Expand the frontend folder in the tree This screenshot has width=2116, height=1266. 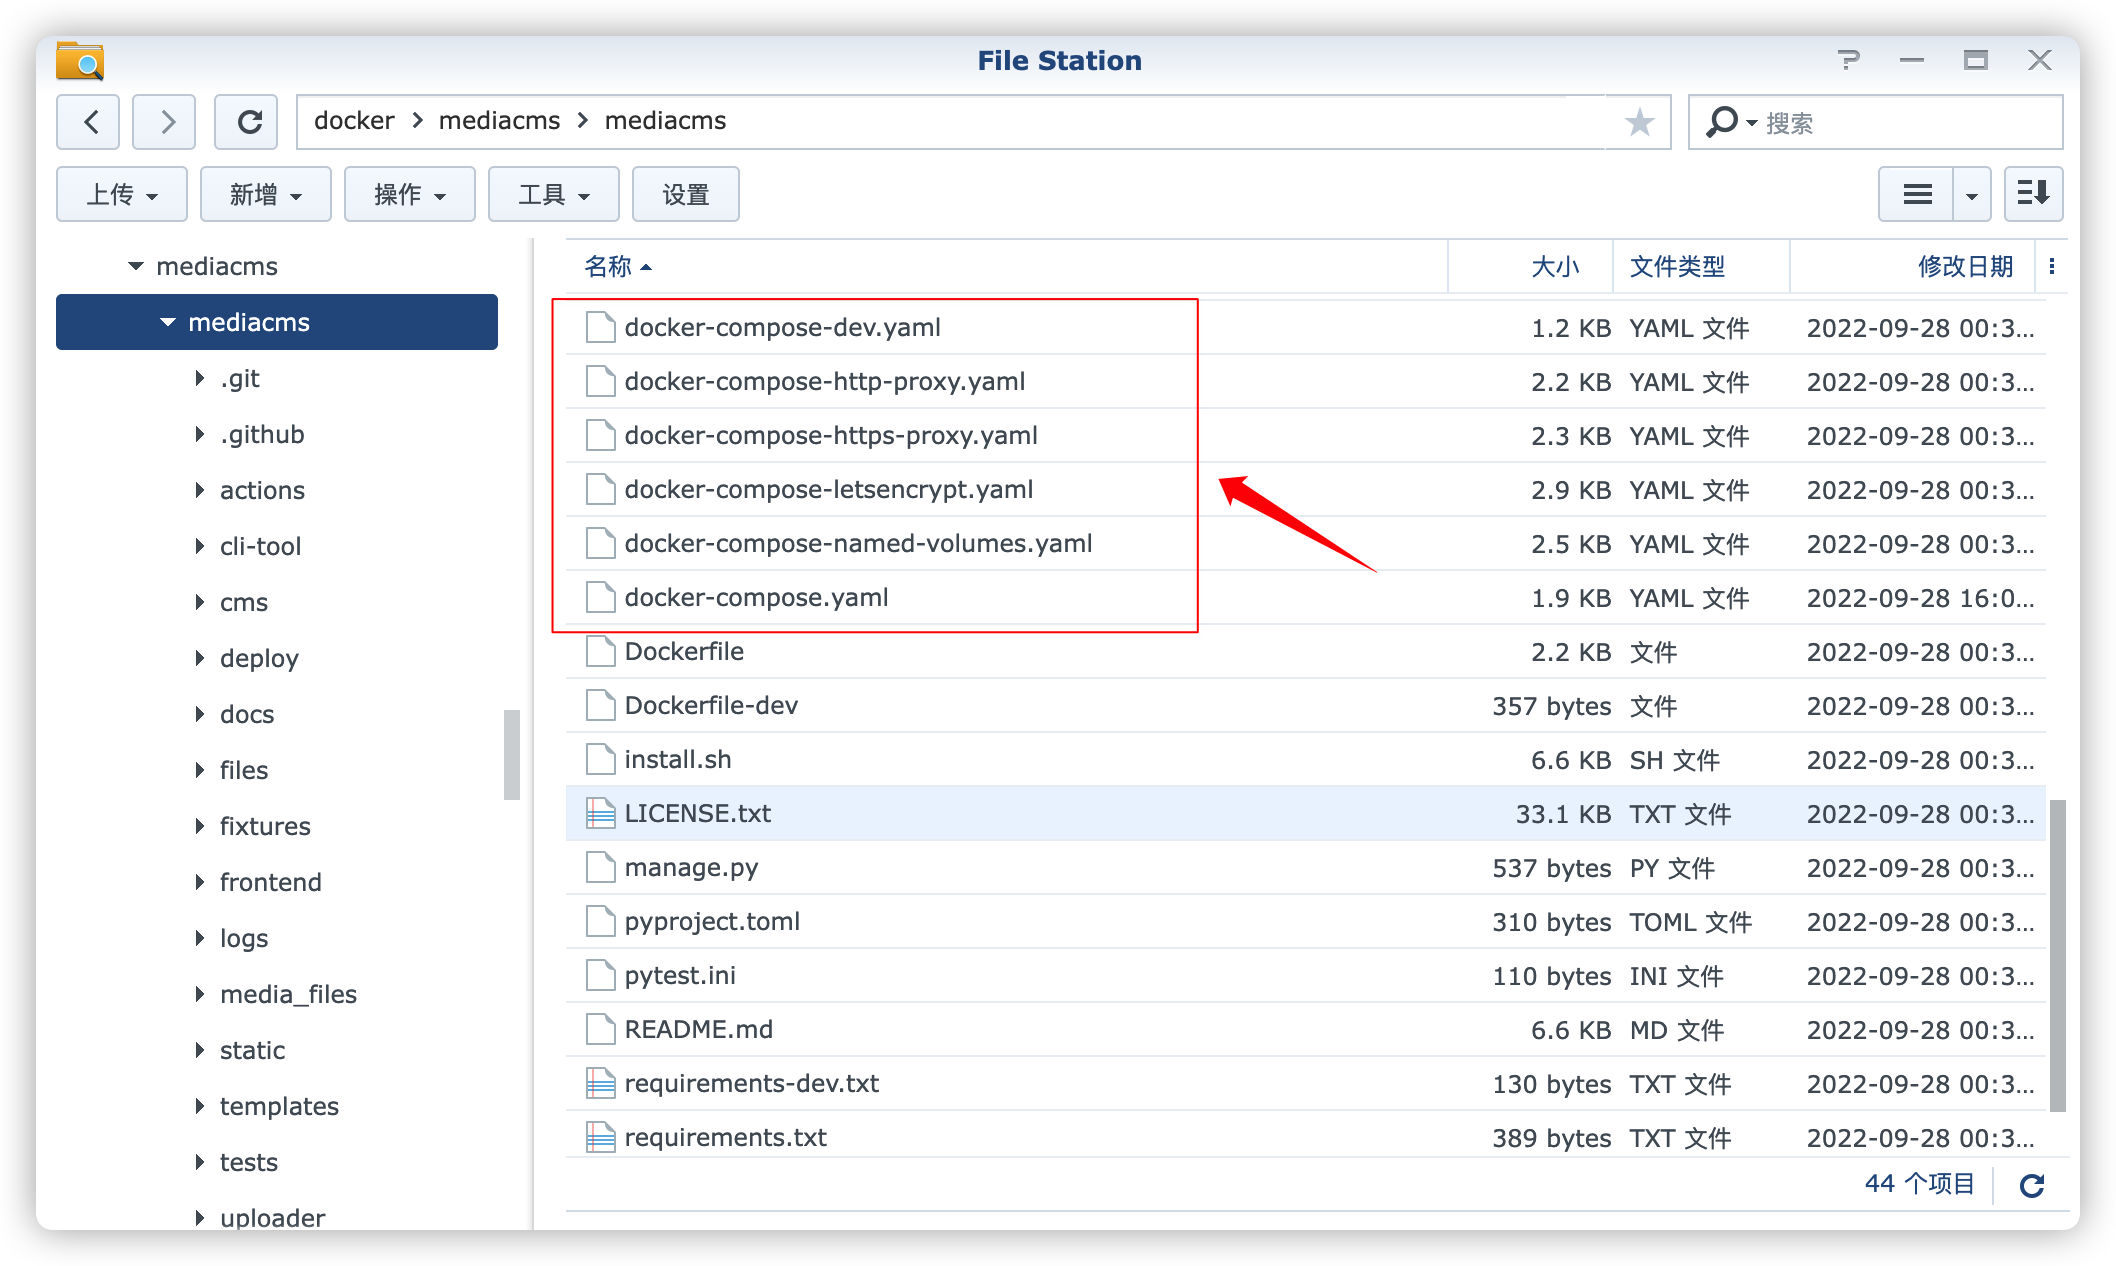point(200,882)
